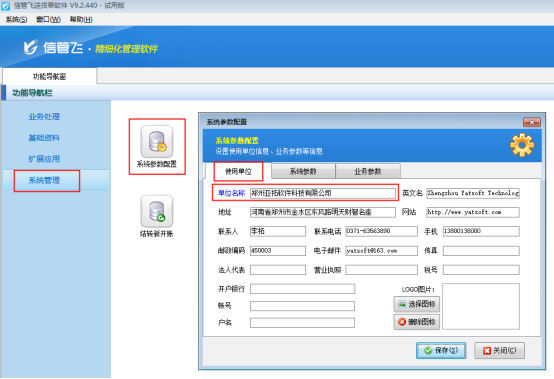Select 基础资料 in the navigation sidebar
This screenshot has height=379, width=554.
(x=44, y=138)
